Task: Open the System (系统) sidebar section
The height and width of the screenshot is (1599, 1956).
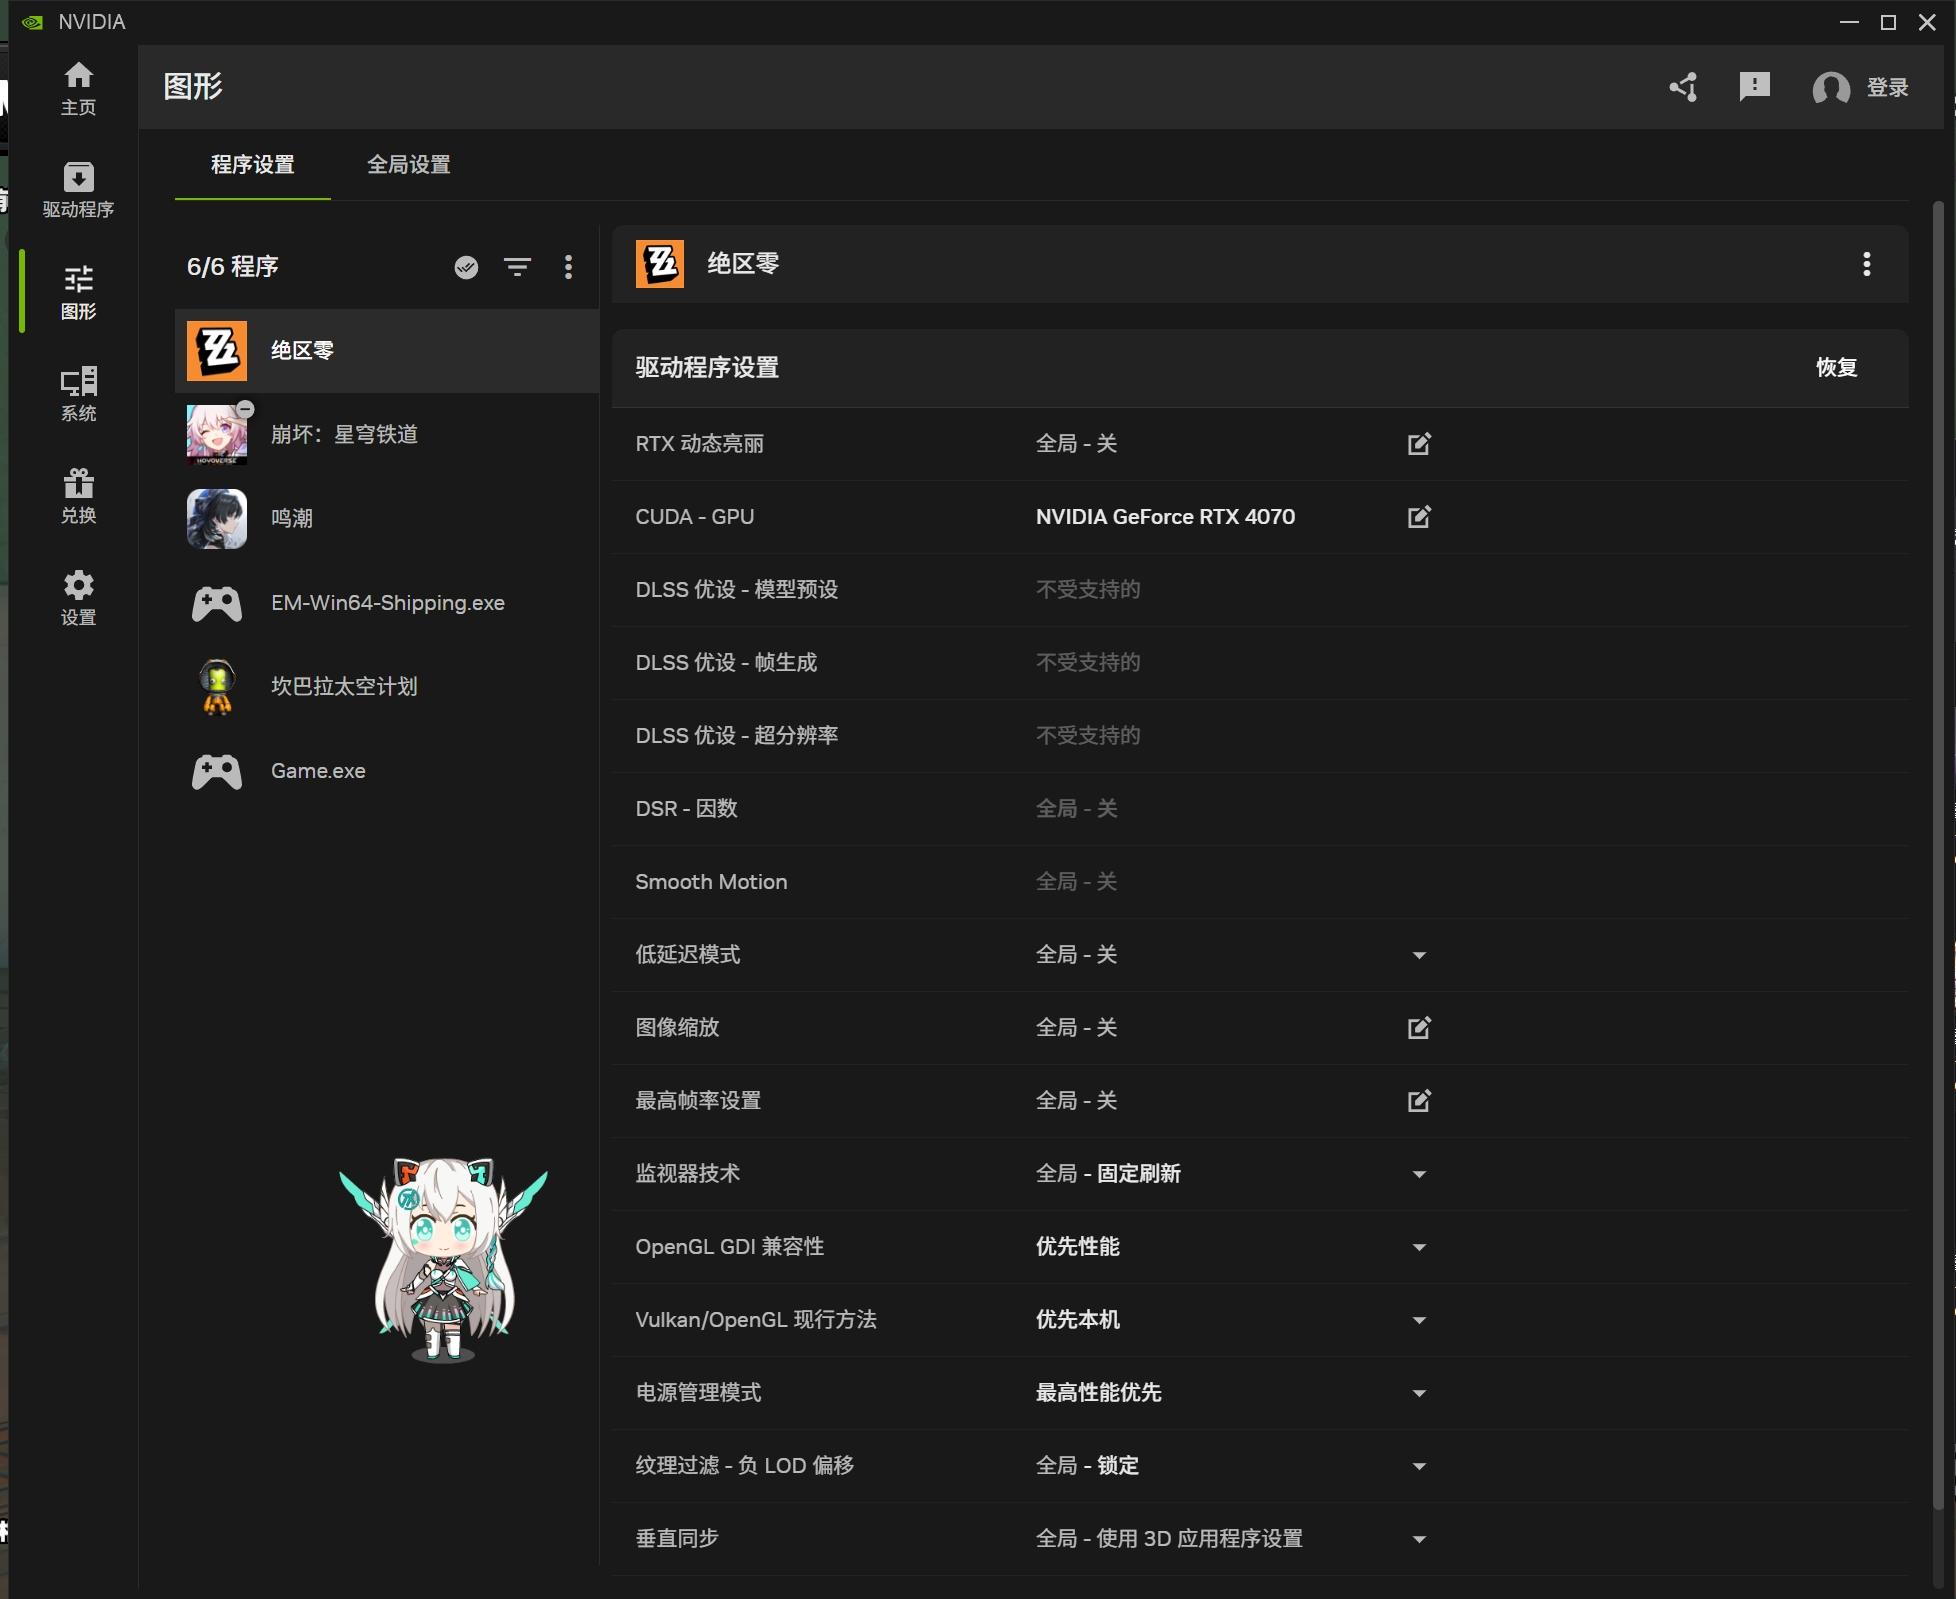Action: tap(78, 393)
